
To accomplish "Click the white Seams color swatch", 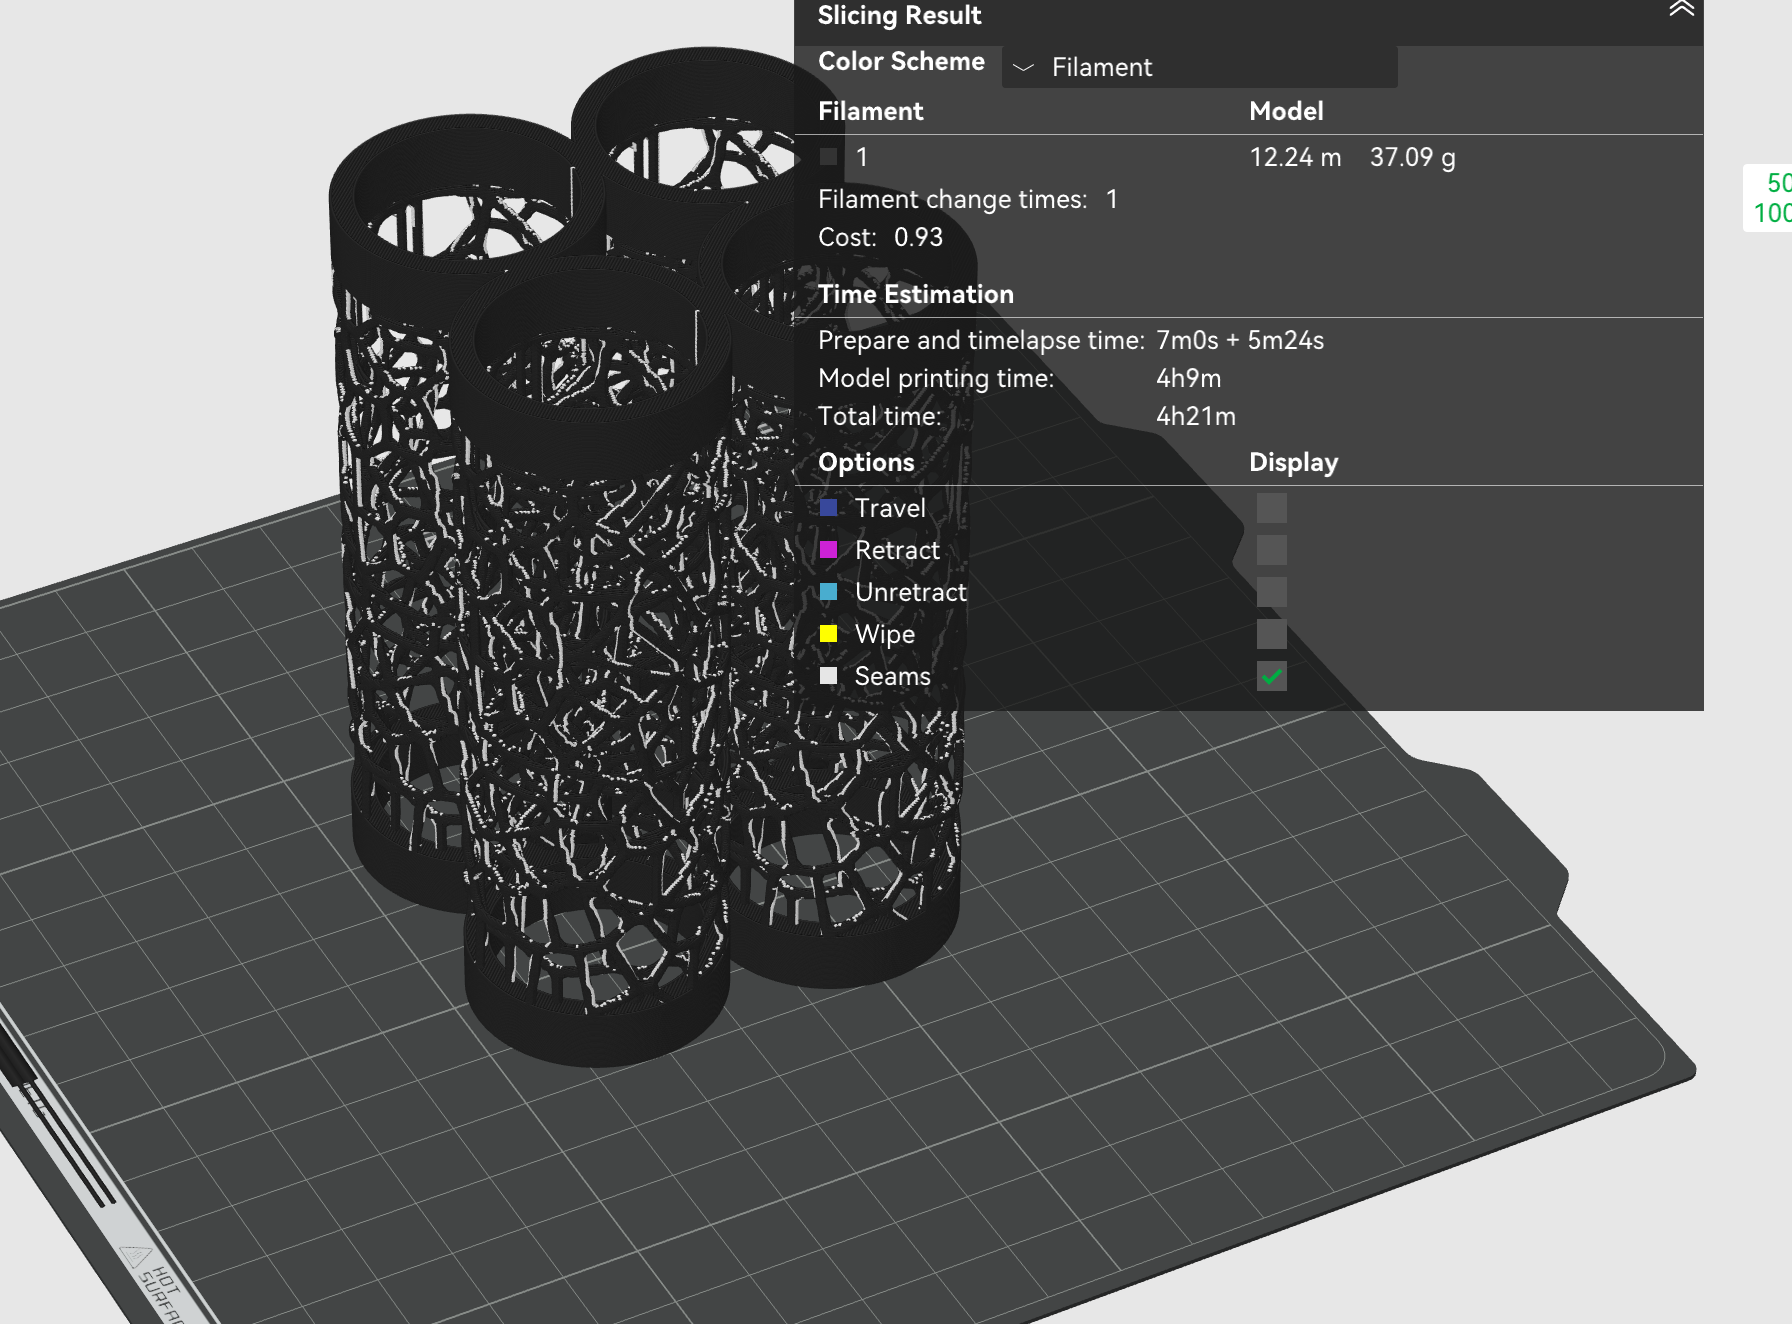I will pyautogui.click(x=828, y=676).
